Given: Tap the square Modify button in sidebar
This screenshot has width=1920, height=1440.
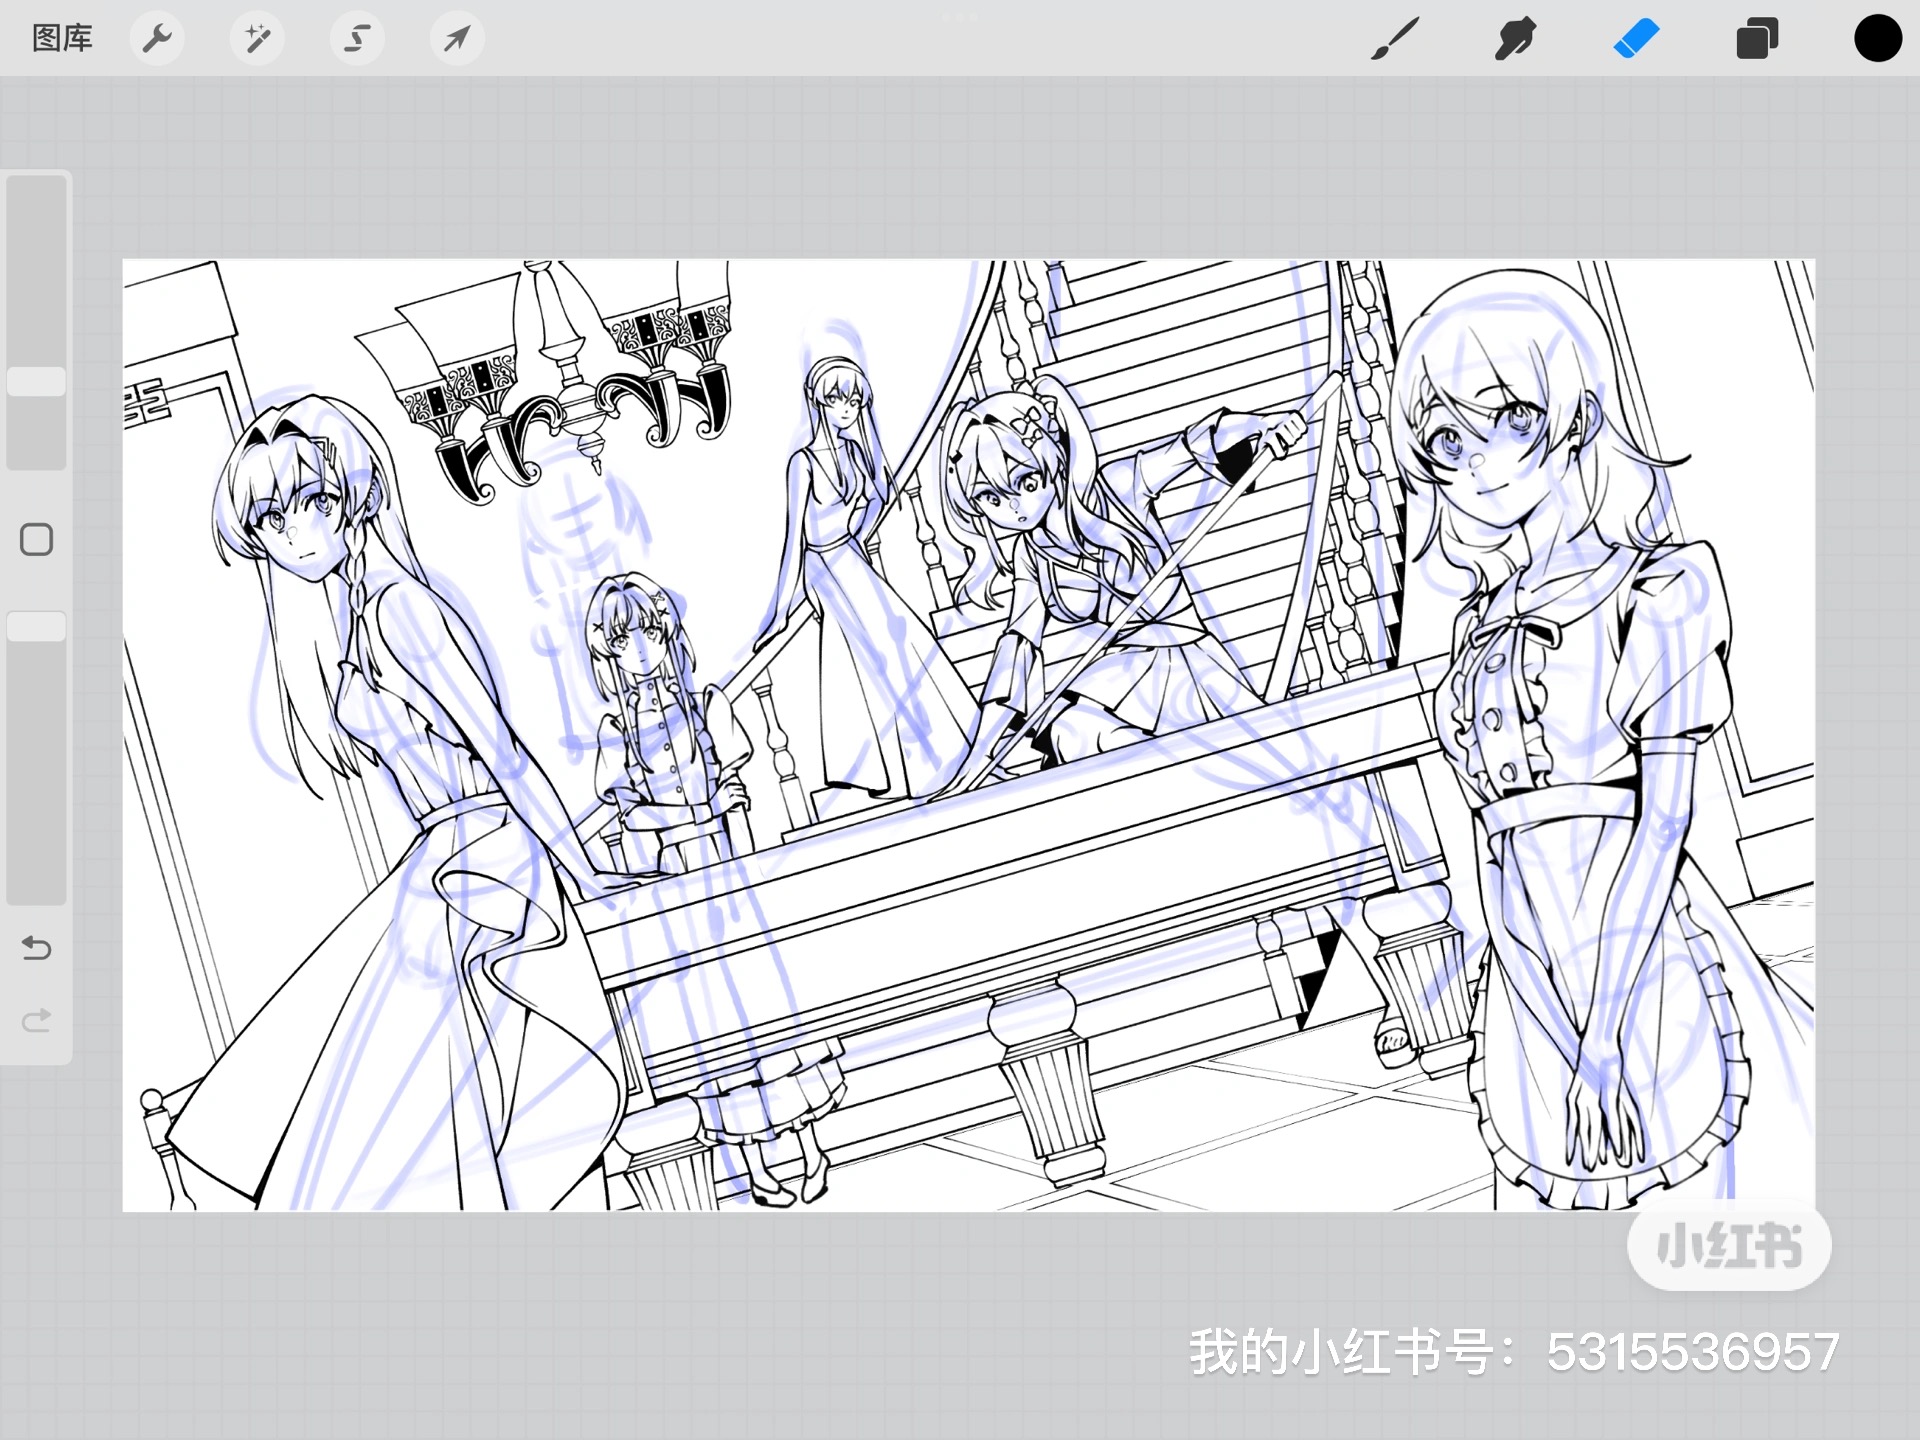Looking at the screenshot, I should (x=37, y=540).
